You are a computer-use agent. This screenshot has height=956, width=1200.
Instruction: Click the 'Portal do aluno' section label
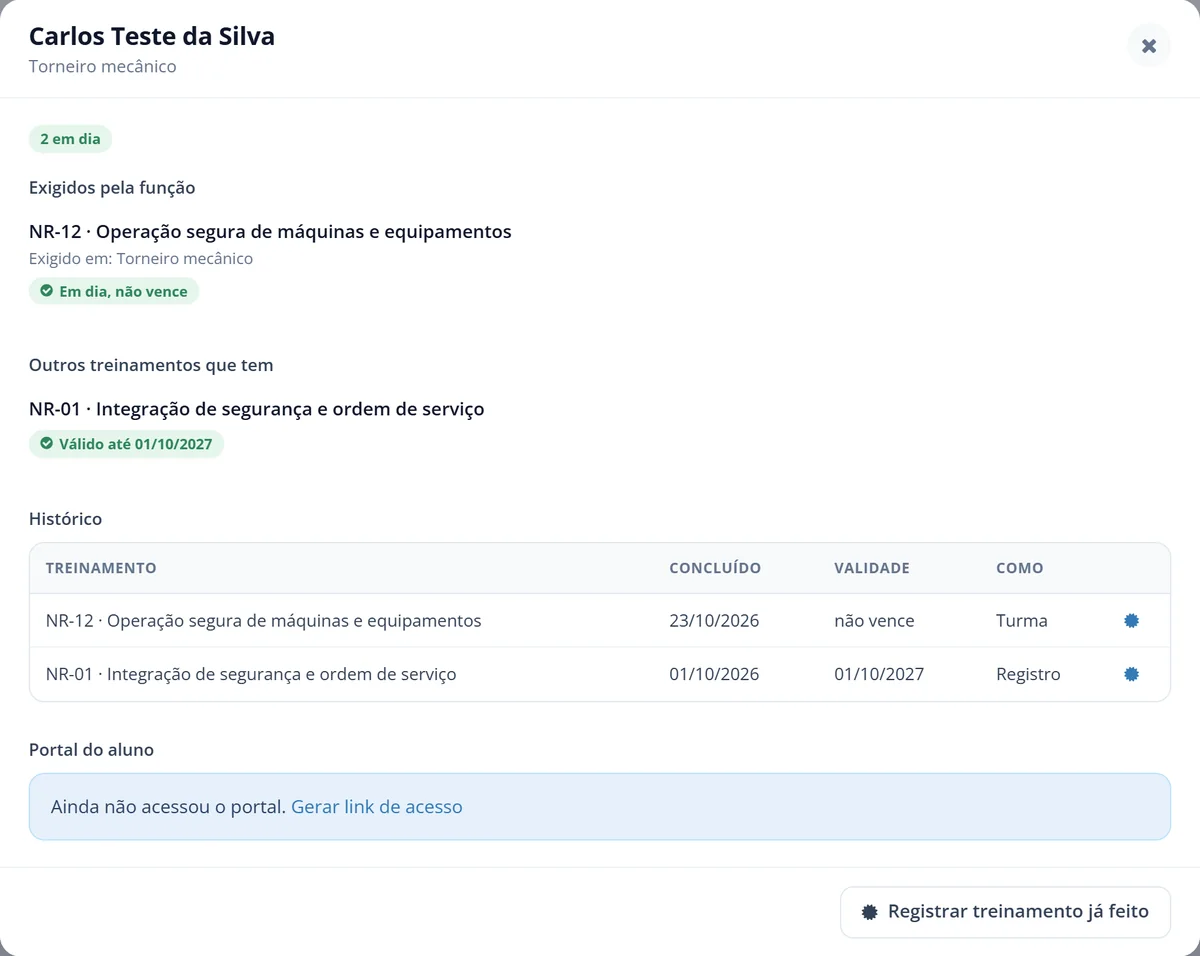(91, 750)
